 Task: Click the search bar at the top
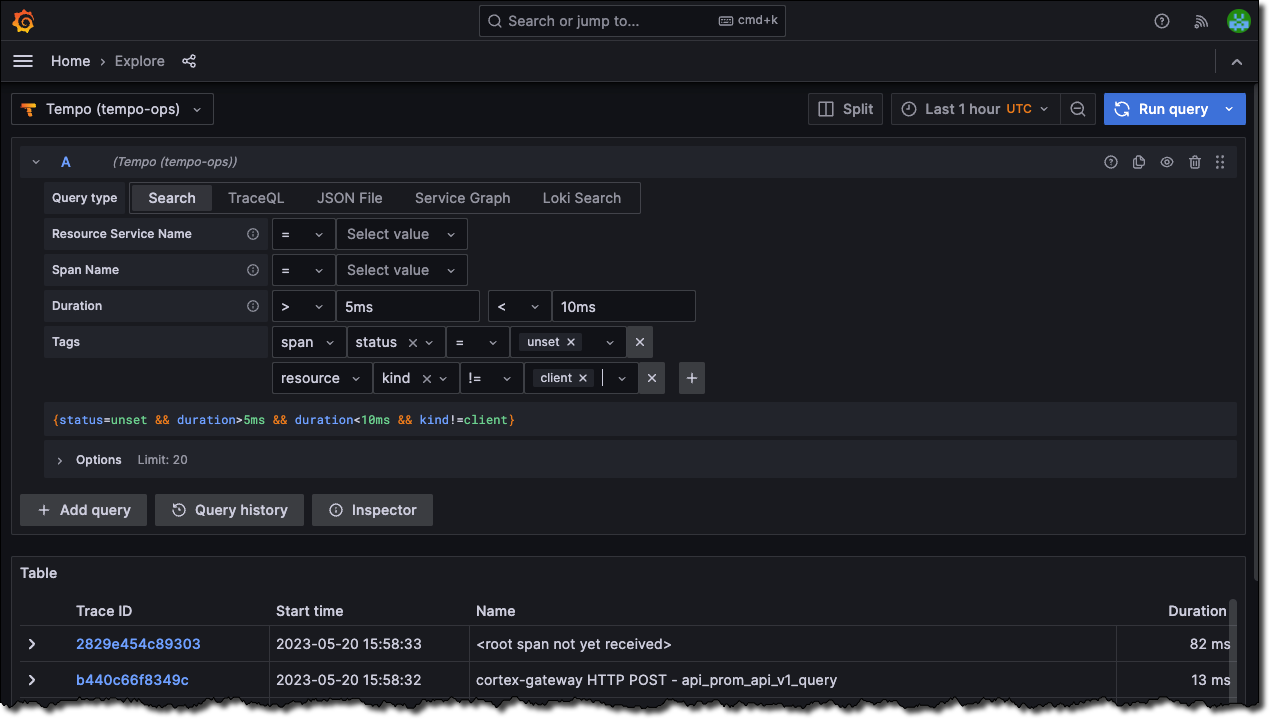(631, 20)
